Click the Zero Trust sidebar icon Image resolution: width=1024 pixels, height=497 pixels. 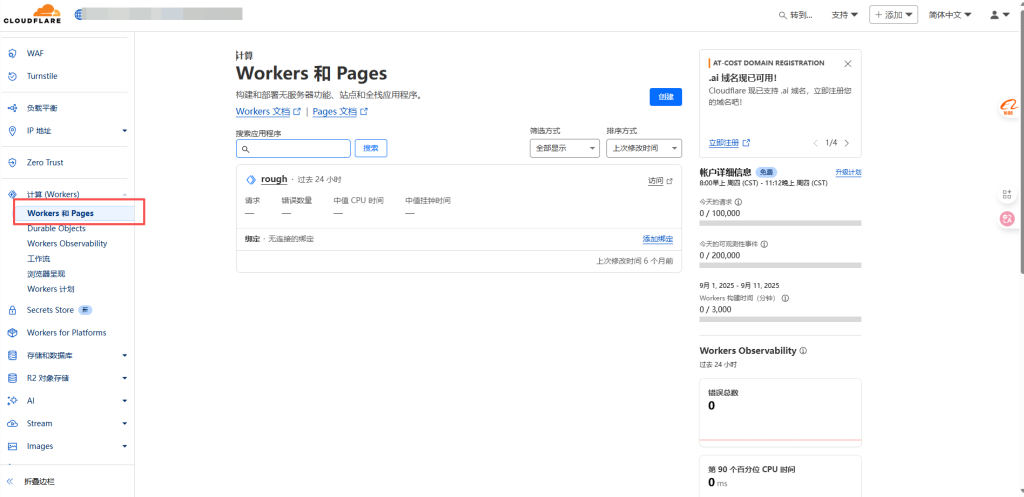click(12, 163)
